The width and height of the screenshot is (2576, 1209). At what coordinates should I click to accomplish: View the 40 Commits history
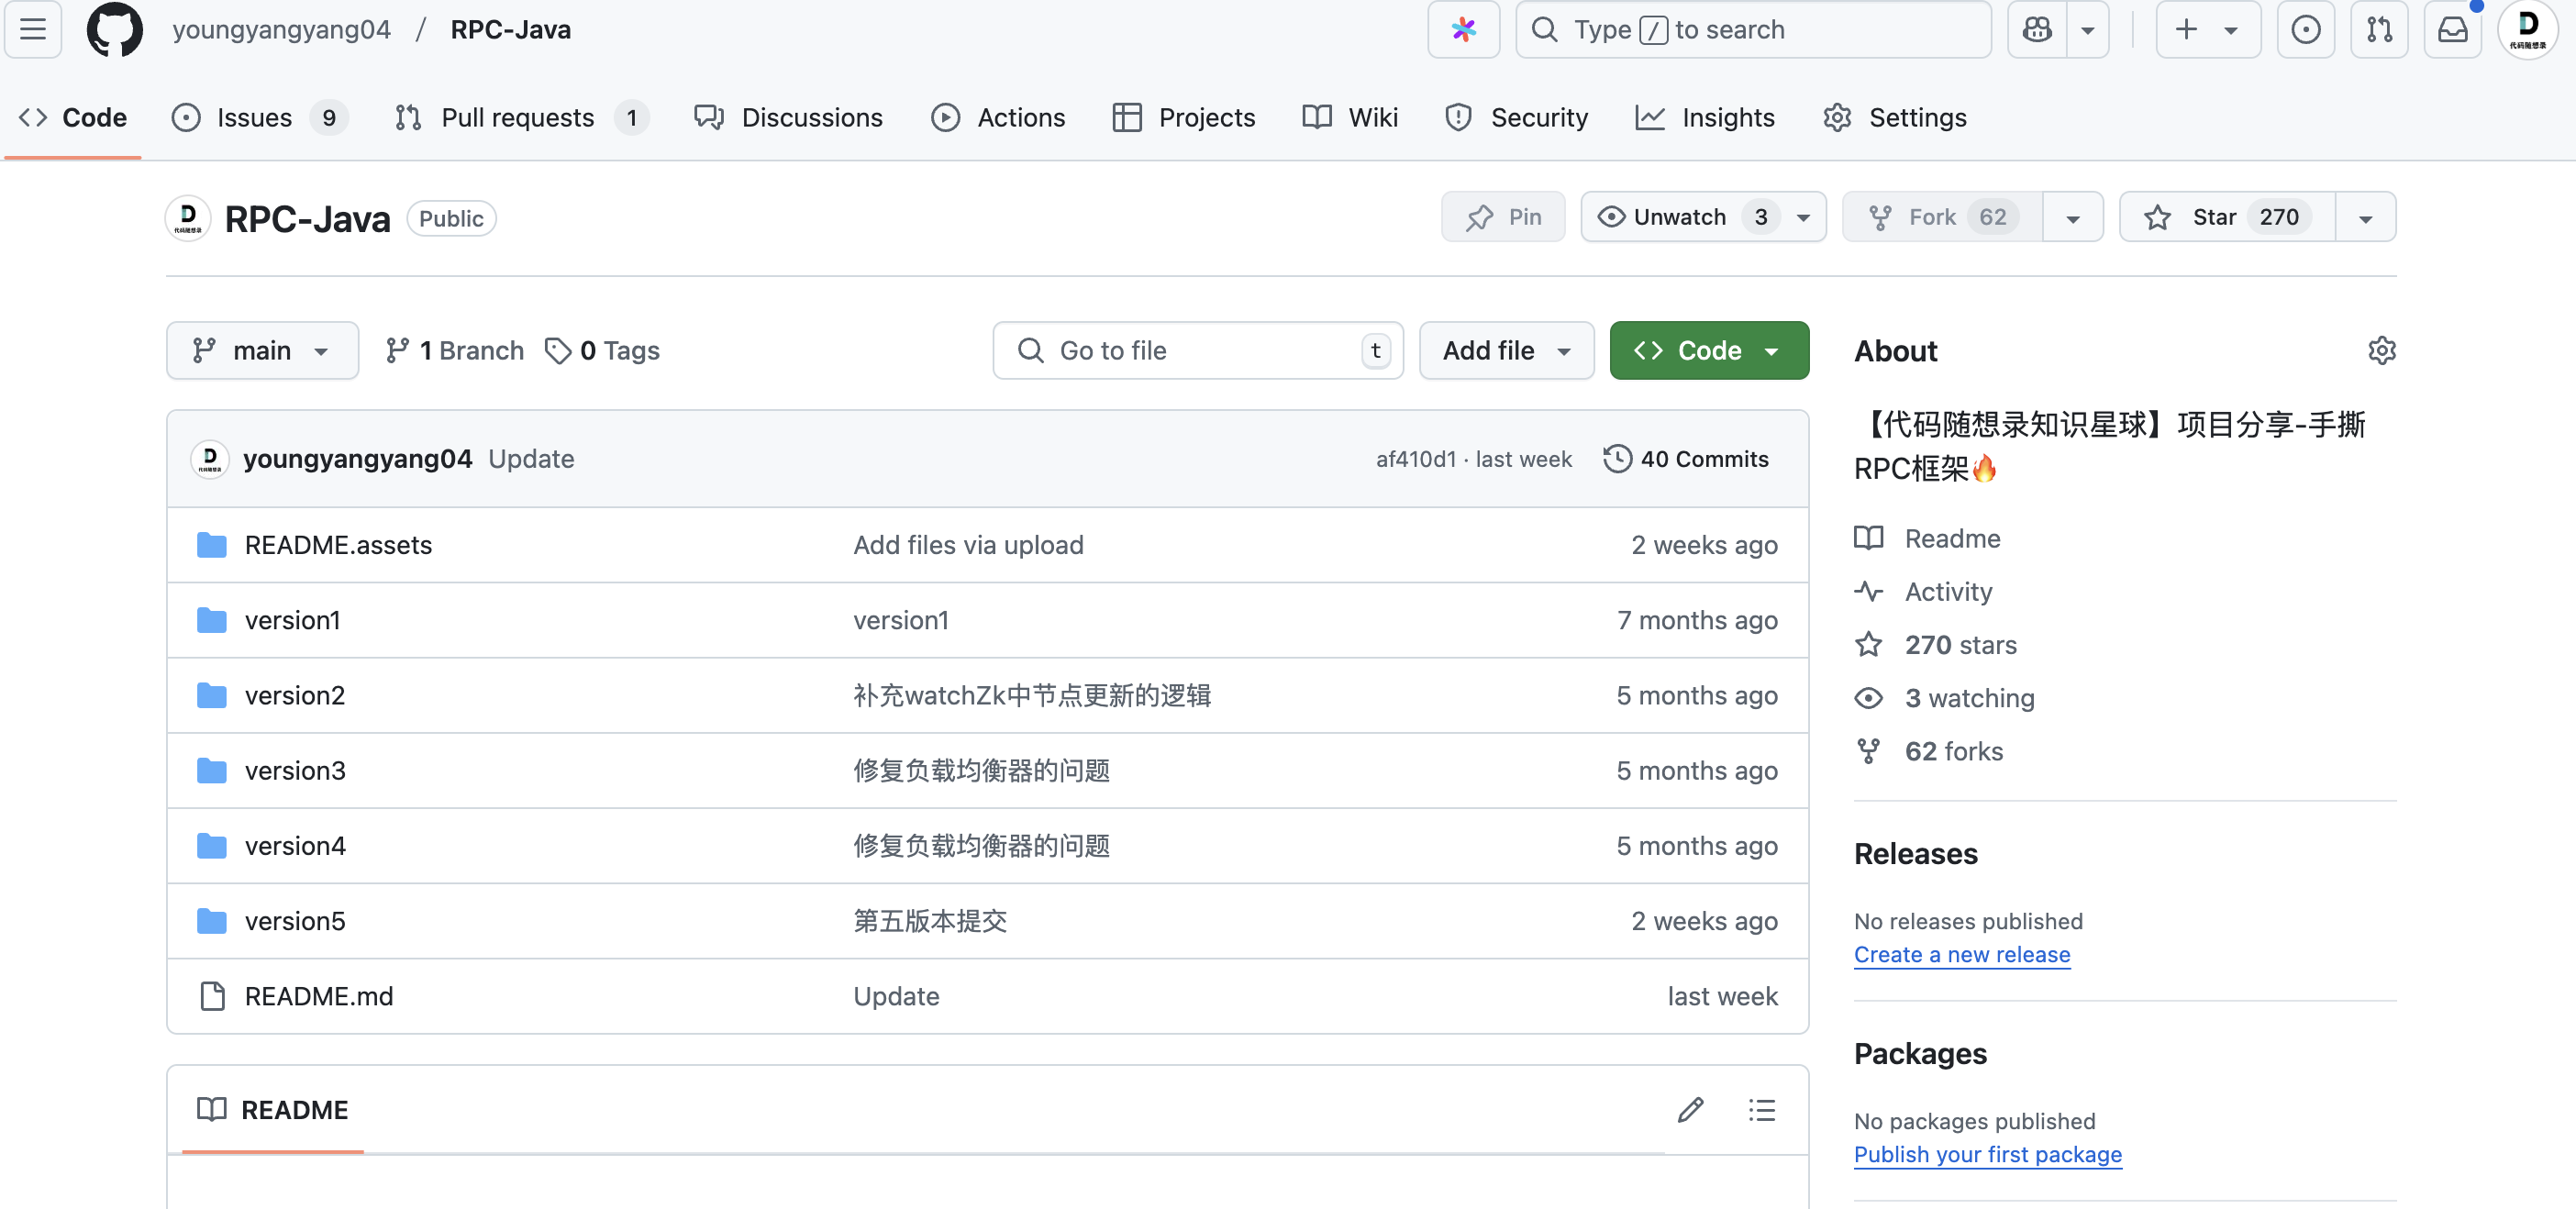pyautogui.click(x=1686, y=459)
